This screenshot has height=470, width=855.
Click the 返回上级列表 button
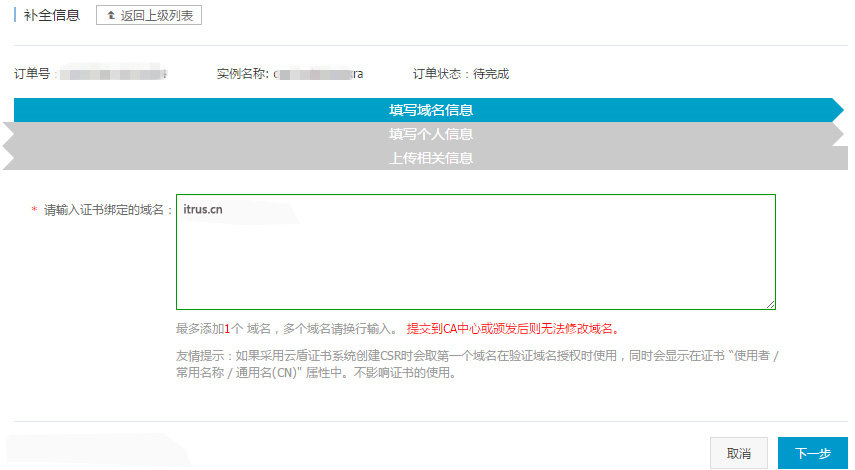coord(149,15)
